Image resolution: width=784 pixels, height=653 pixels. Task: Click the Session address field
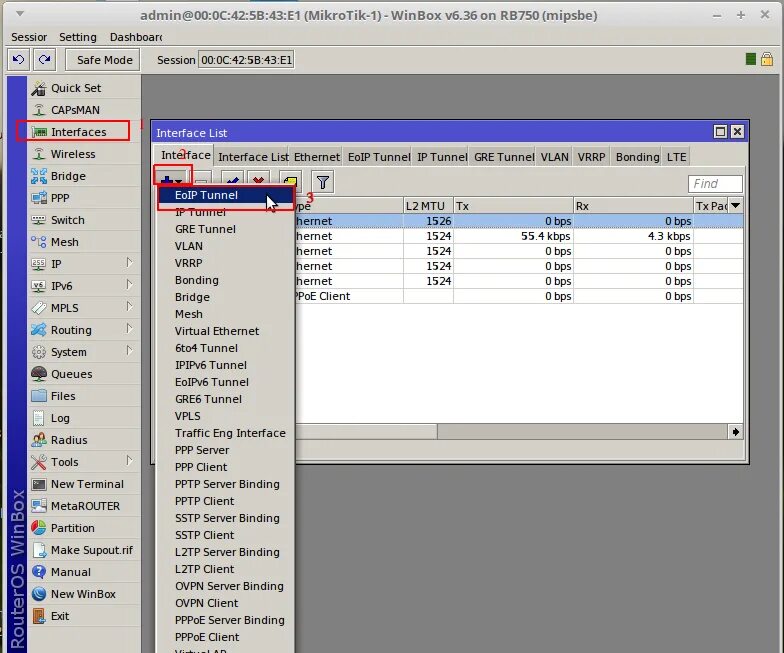246,60
